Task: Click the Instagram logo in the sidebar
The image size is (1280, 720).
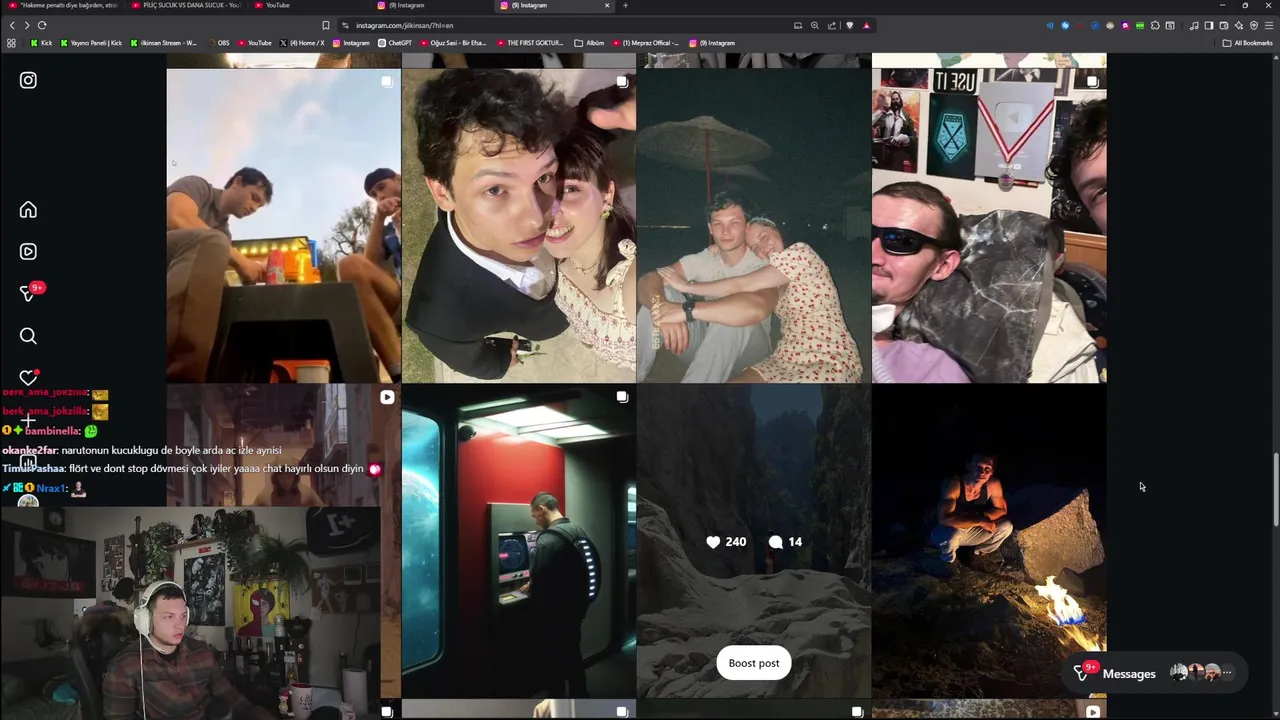Action: pyautogui.click(x=28, y=80)
